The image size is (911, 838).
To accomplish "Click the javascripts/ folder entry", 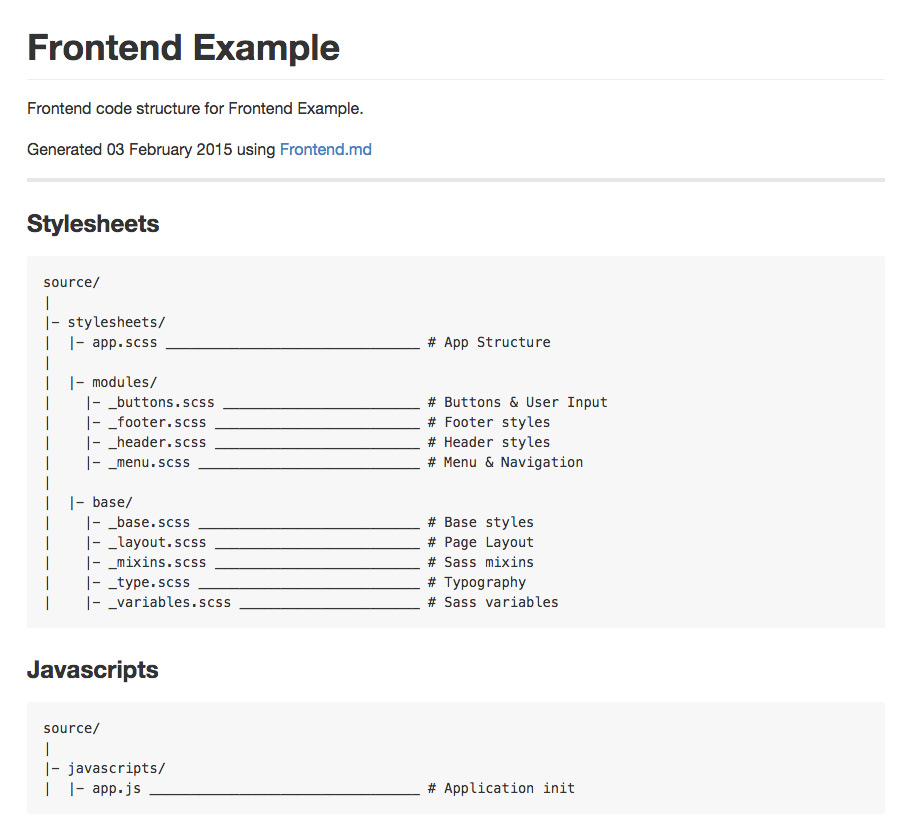I will [116, 768].
